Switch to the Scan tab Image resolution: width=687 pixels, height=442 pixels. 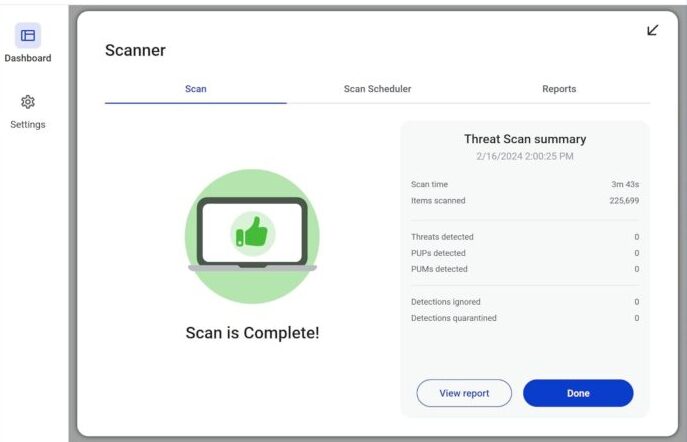point(196,89)
